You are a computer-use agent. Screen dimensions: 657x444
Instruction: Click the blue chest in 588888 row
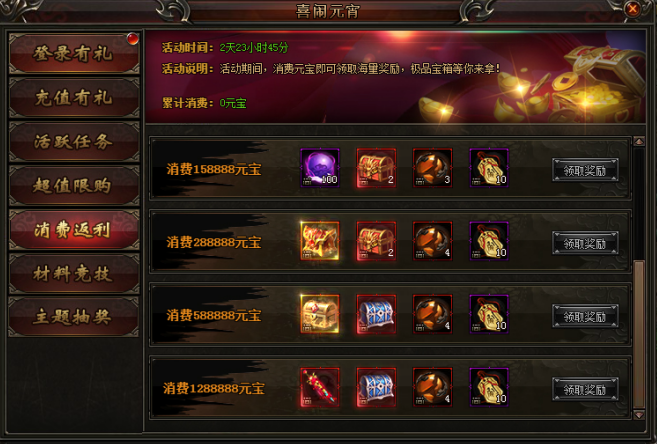coord(376,314)
